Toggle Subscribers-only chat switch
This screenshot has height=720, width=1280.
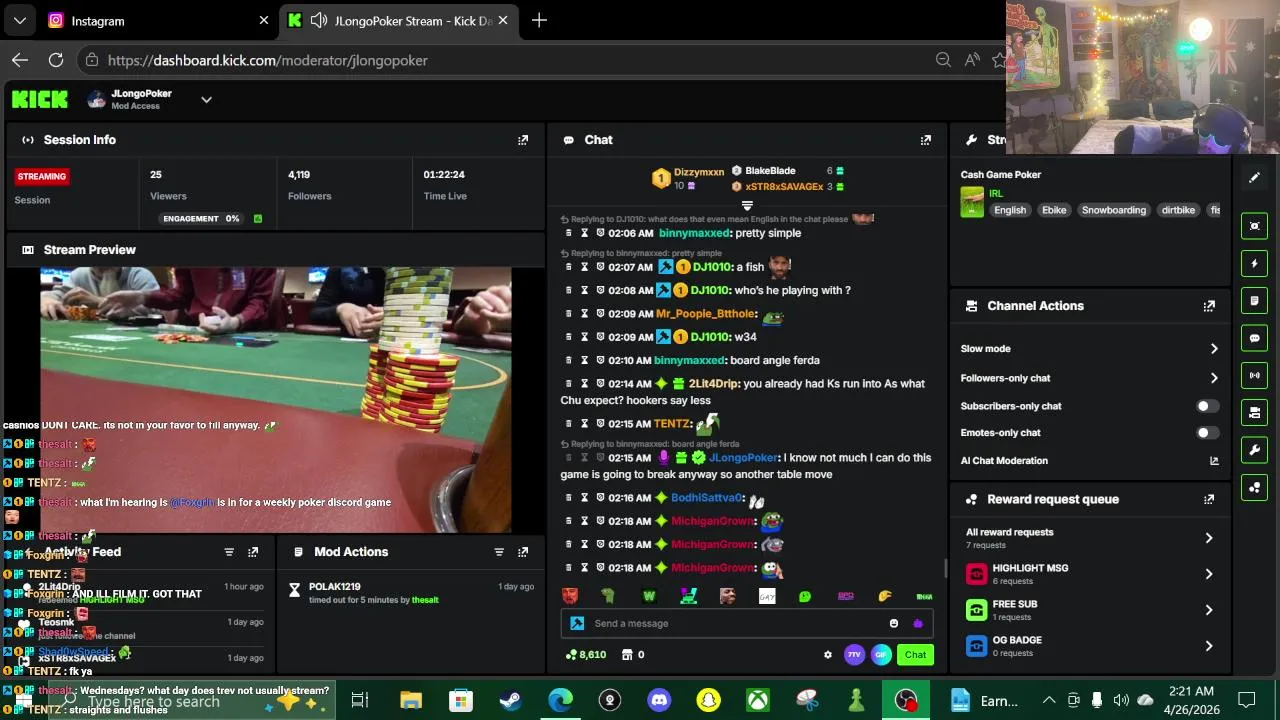(1208, 406)
